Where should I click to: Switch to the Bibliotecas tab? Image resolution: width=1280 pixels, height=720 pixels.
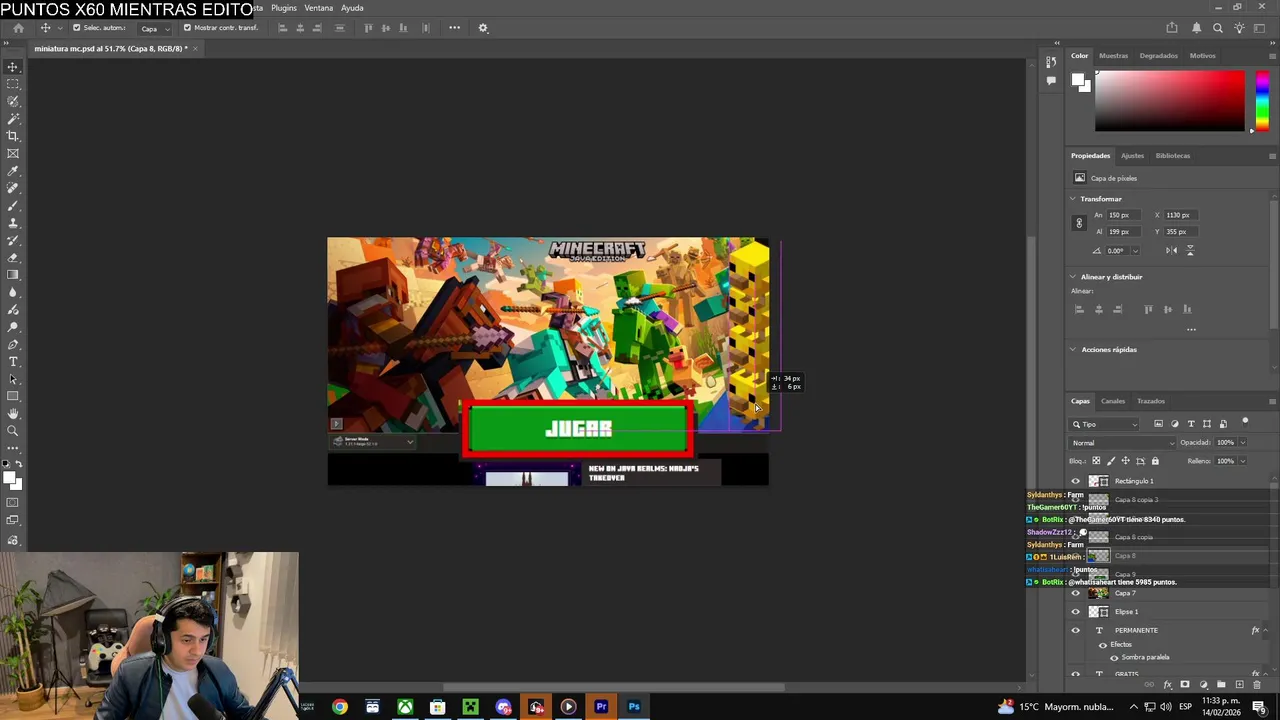1173,156
